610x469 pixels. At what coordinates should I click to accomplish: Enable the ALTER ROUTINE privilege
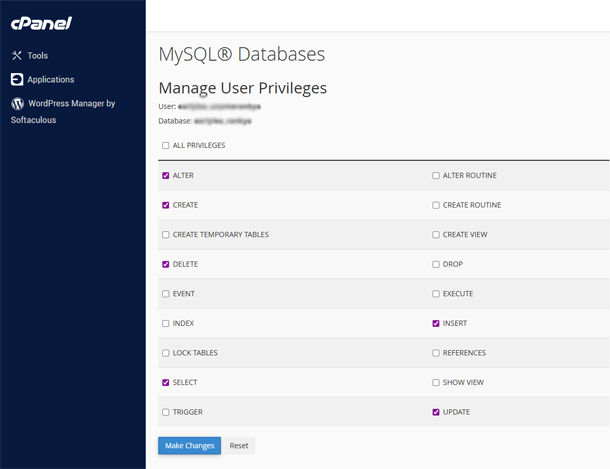(436, 175)
